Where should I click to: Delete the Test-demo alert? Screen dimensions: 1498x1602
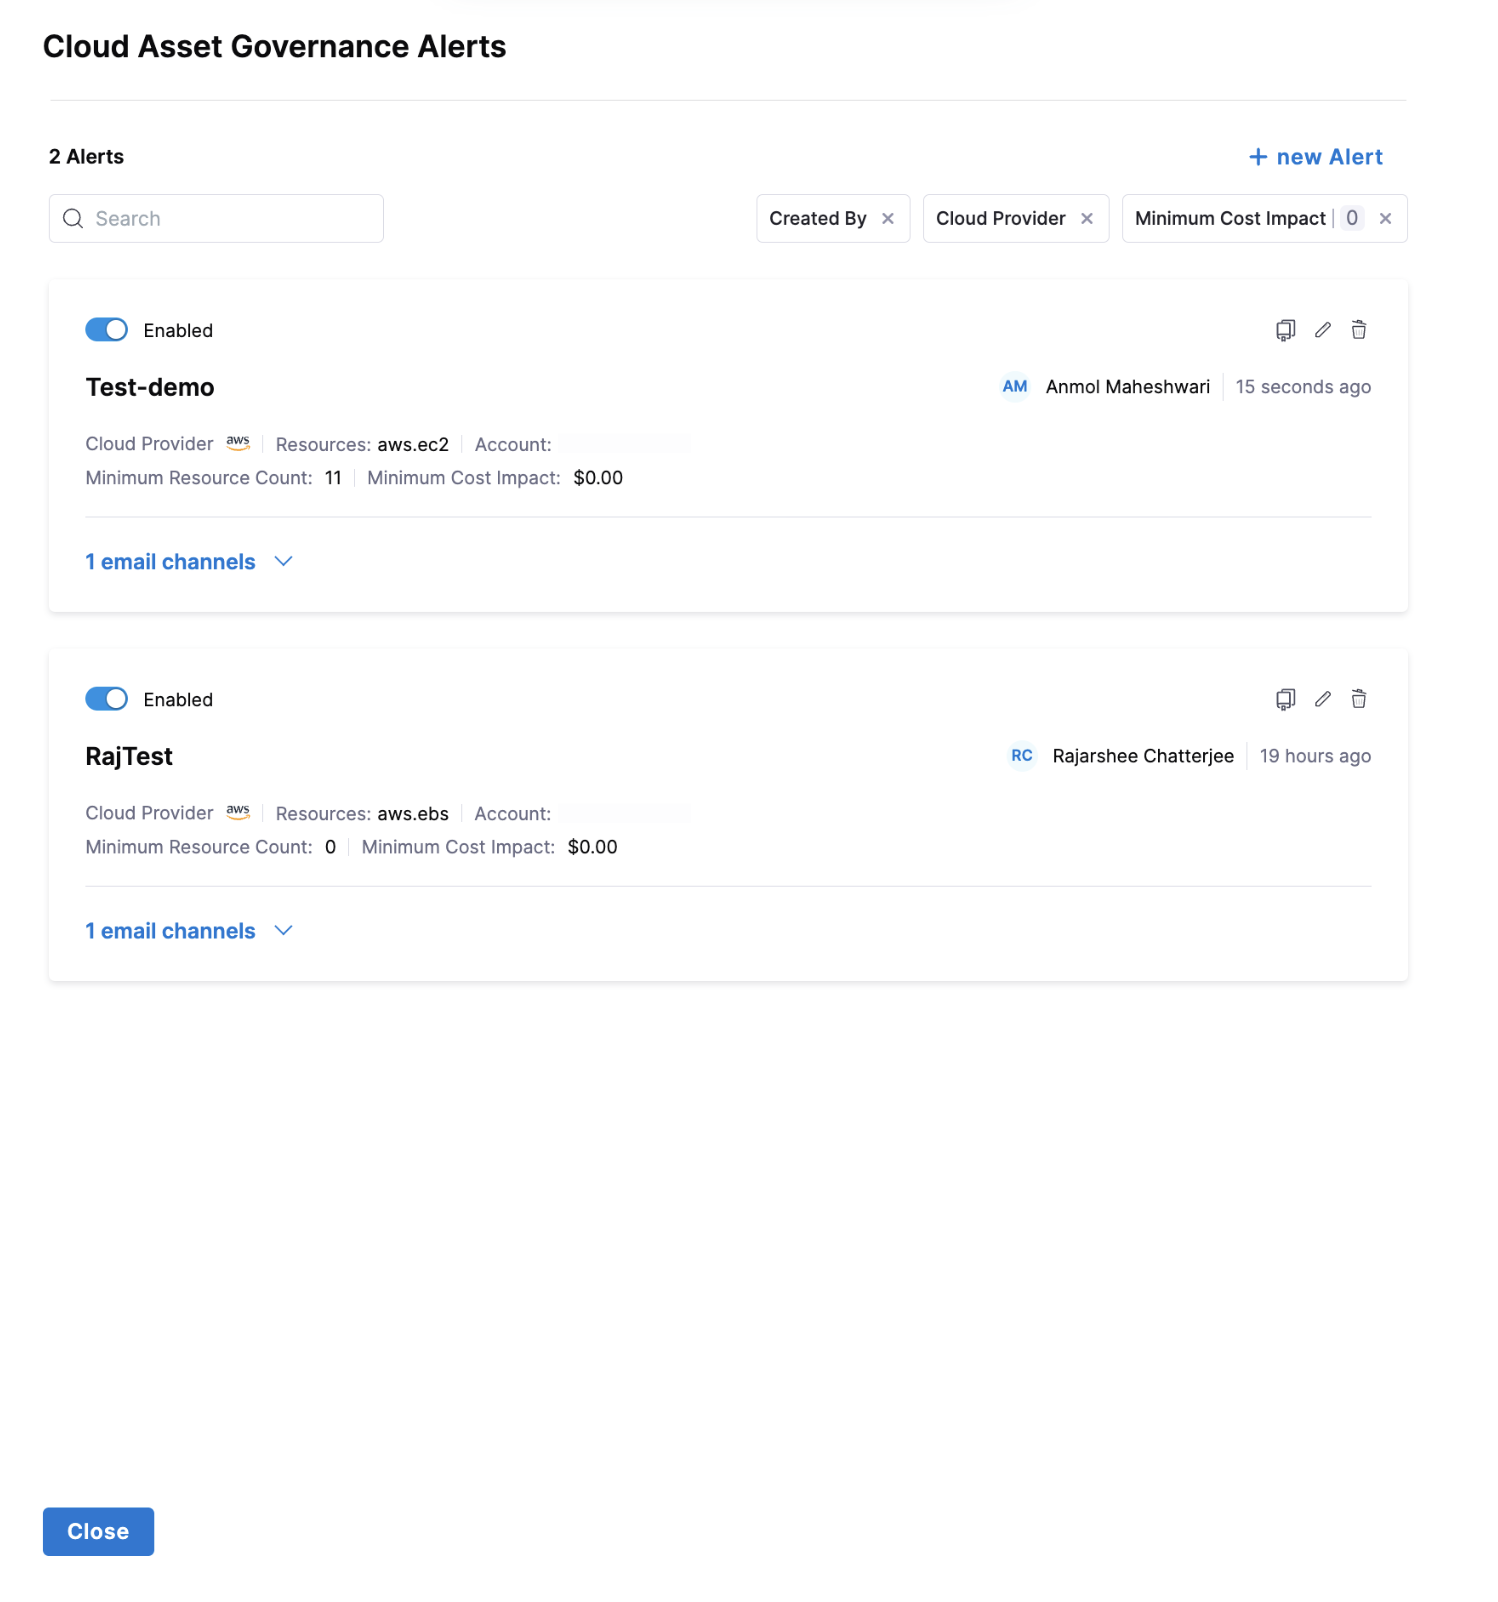[x=1358, y=330]
